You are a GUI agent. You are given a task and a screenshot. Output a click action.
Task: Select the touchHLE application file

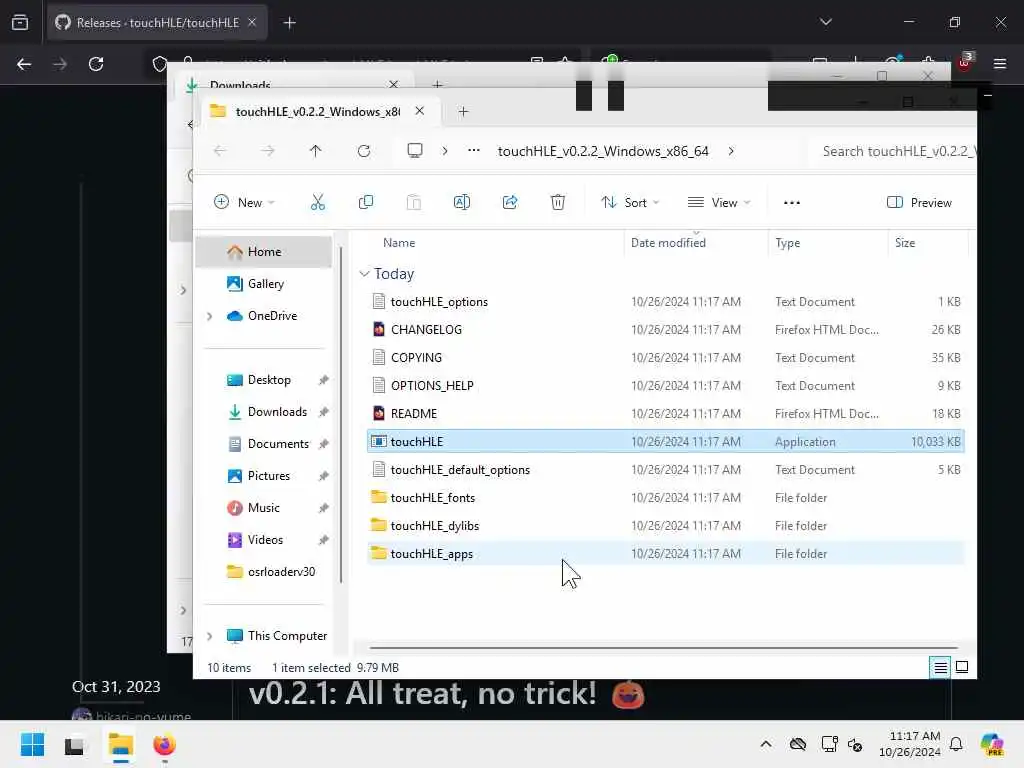coord(665,441)
